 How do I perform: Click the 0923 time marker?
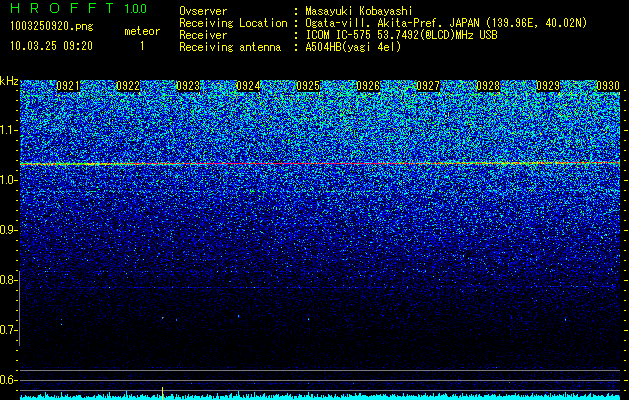point(188,86)
